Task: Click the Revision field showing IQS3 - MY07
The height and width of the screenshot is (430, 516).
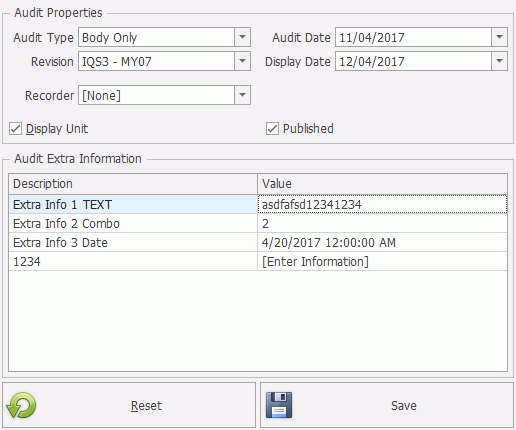Action: (156, 61)
